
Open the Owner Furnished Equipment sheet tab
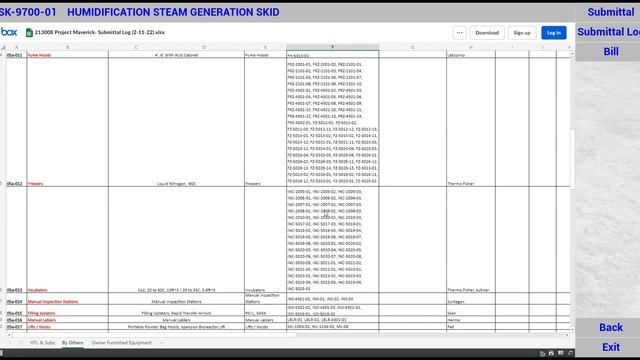click(x=122, y=343)
